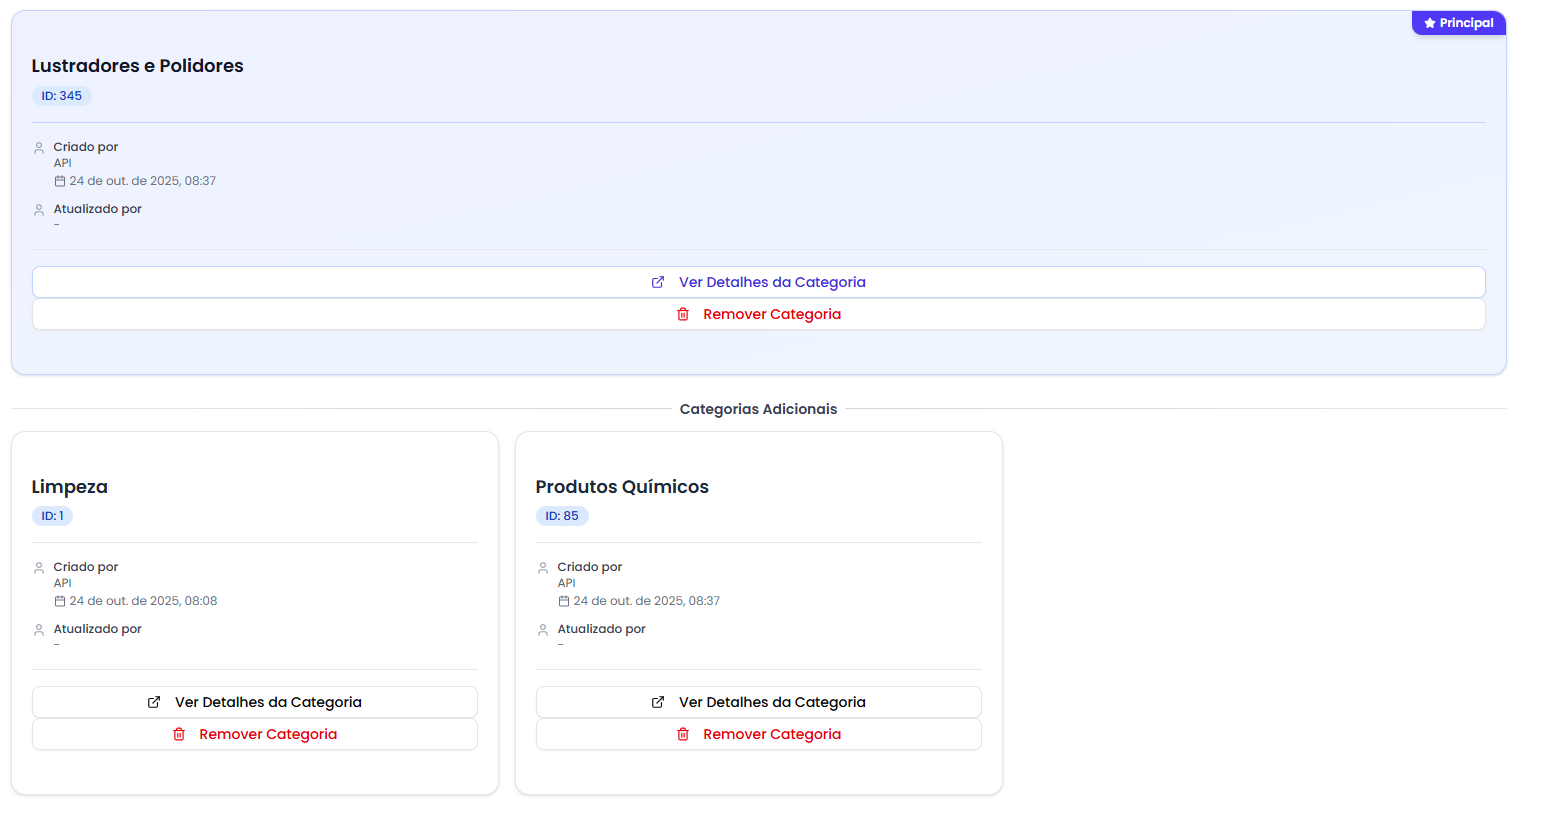Click the Produtos Químicos card title
The height and width of the screenshot is (813, 1544).
click(622, 487)
